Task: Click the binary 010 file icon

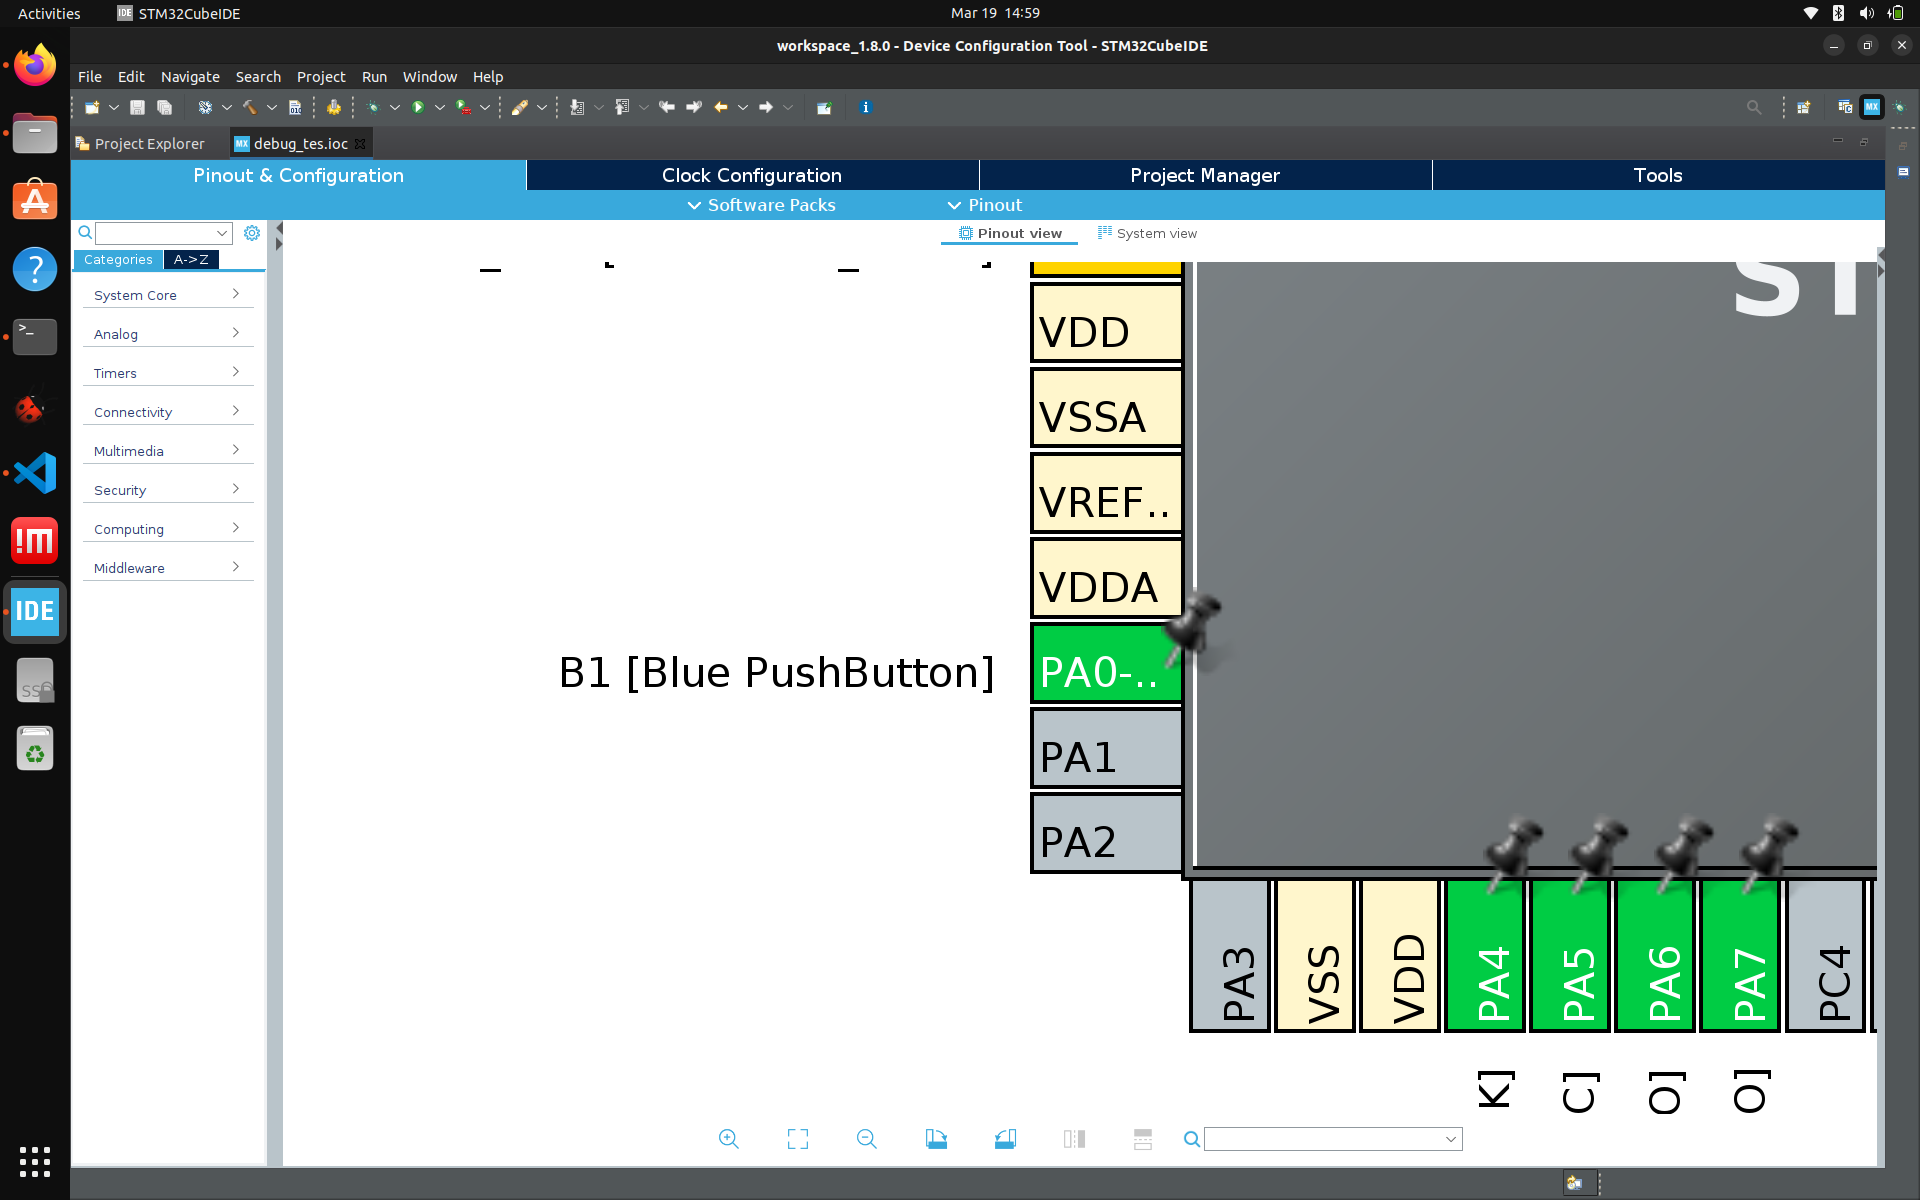Action: (x=295, y=107)
